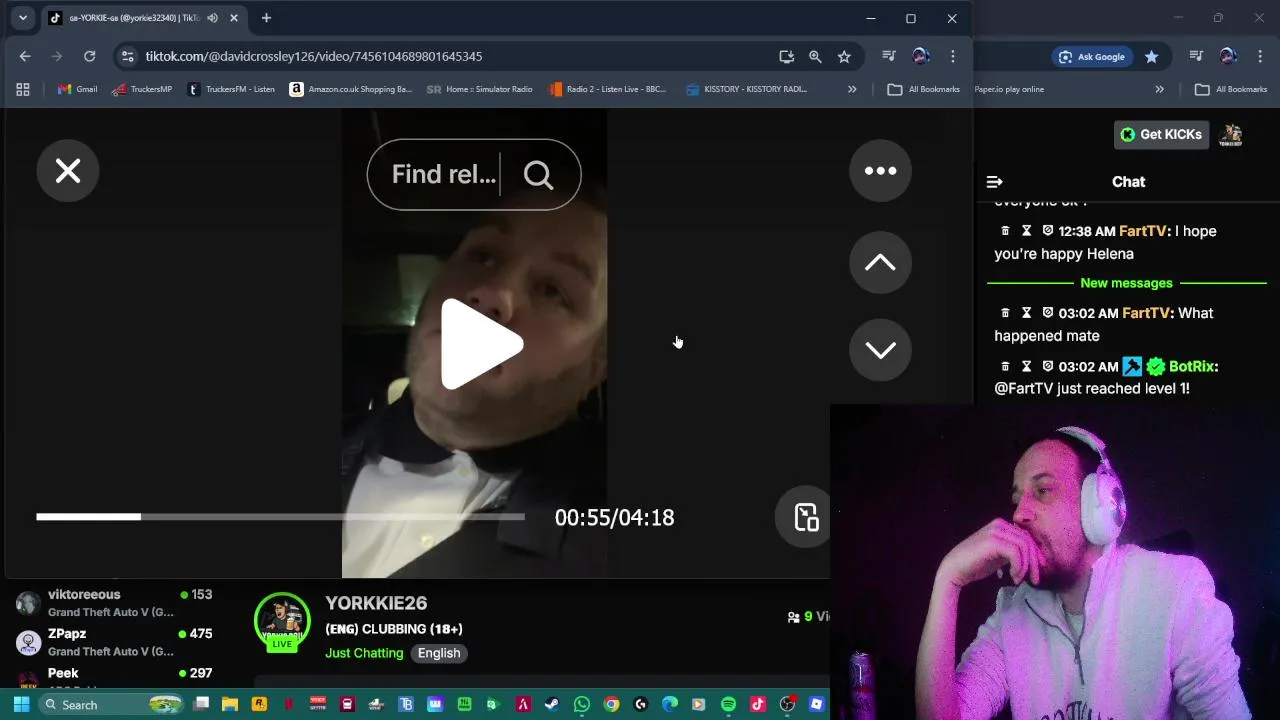Click the TikTok URL address bar
The image size is (1280, 720).
coord(313,56)
